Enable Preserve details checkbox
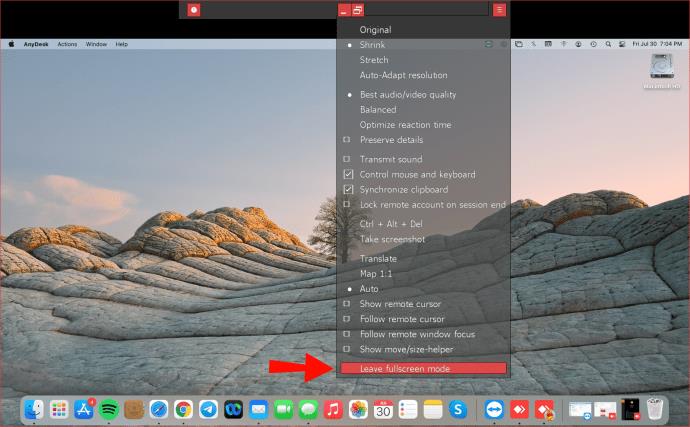690x427 pixels. pyautogui.click(x=347, y=140)
